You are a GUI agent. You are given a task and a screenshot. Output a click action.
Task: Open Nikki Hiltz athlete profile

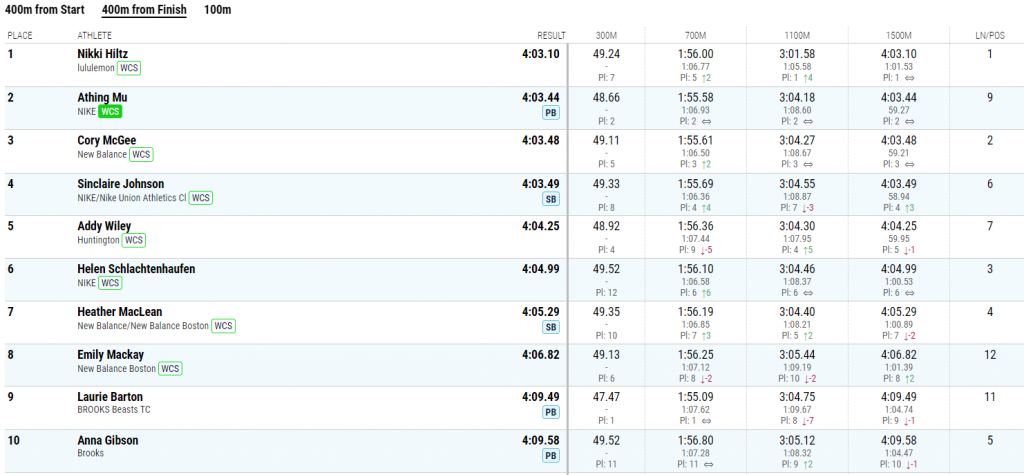click(103, 54)
